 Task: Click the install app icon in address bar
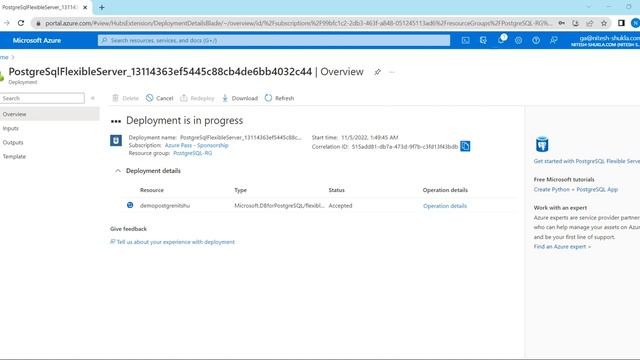[576, 23]
